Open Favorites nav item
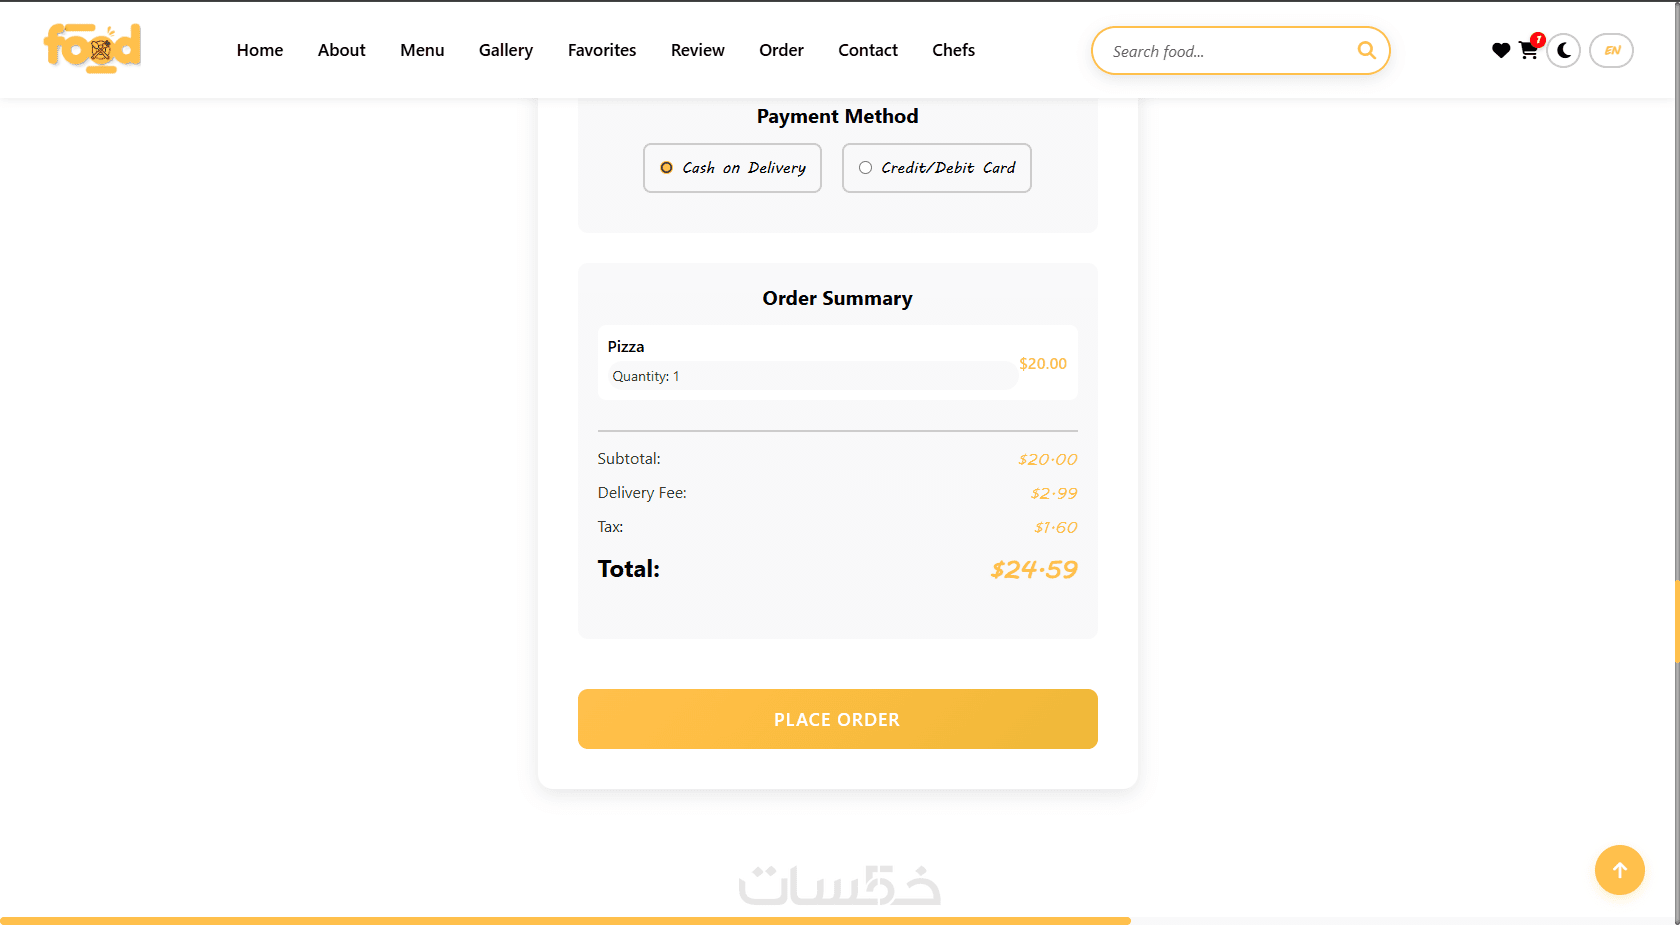Screen dimensions: 1680x925 coord(601,50)
